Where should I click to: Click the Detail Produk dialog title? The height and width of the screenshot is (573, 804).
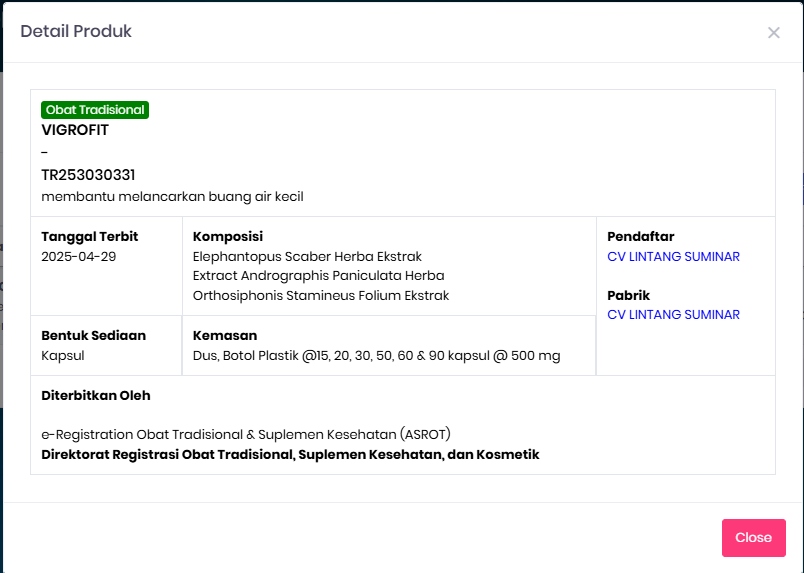pos(76,32)
